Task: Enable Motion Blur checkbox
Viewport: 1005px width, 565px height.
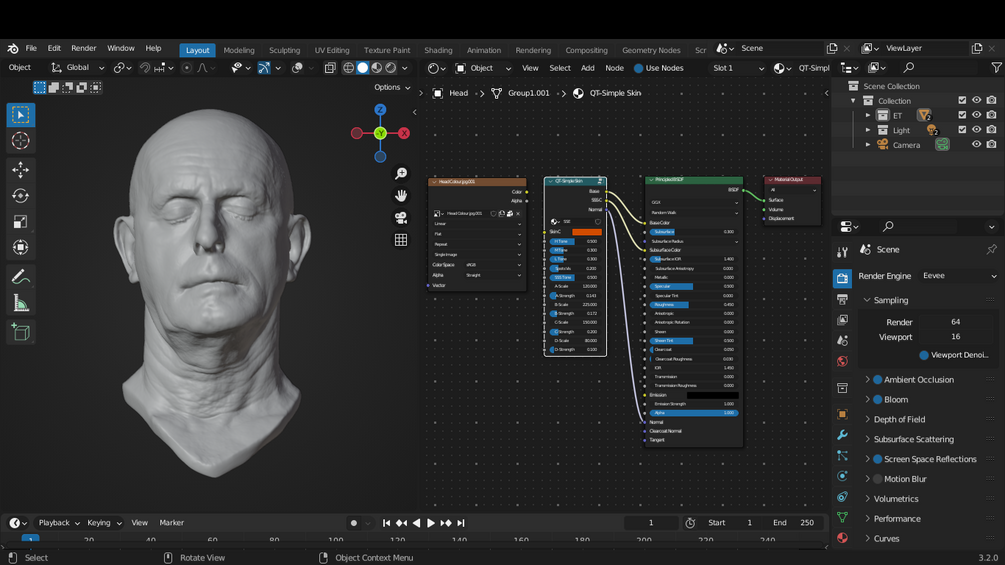Action: (x=878, y=479)
